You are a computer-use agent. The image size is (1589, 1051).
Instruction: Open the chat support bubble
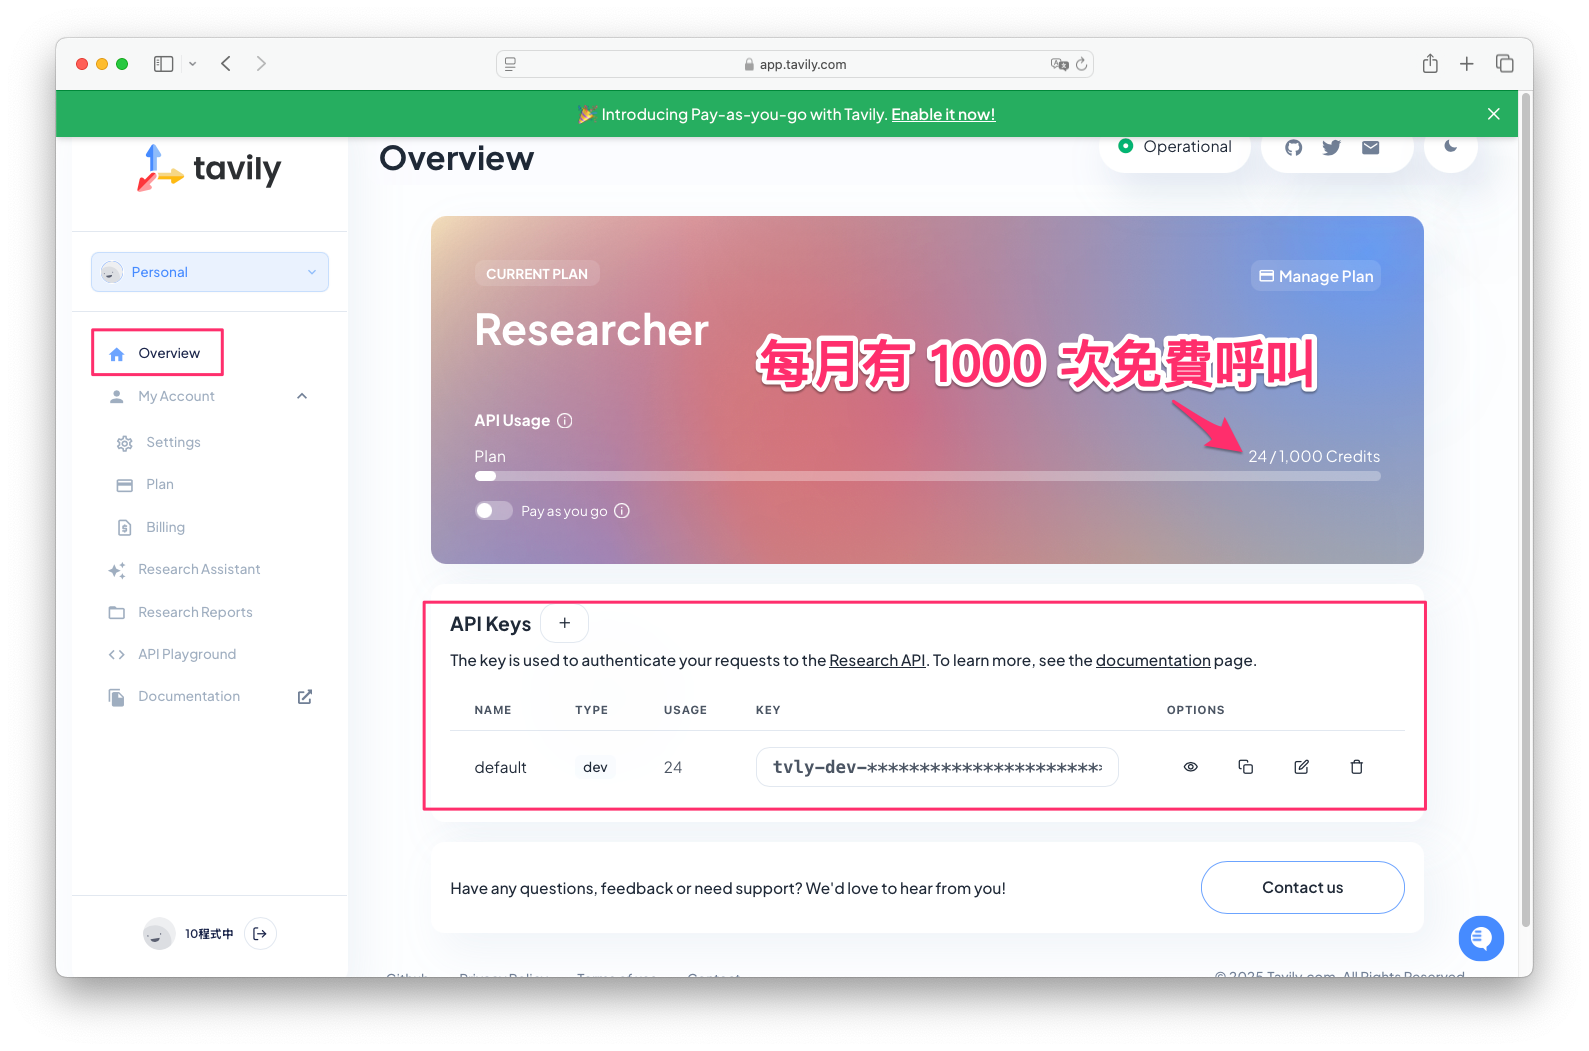[1480, 938]
